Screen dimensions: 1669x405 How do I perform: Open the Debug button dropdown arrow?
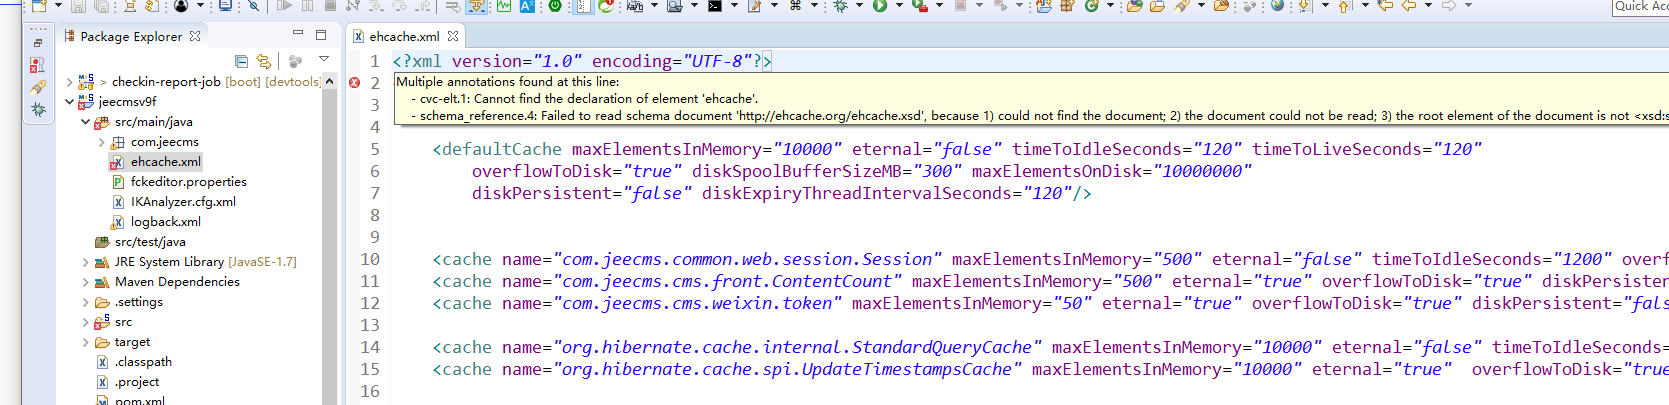pos(860,7)
